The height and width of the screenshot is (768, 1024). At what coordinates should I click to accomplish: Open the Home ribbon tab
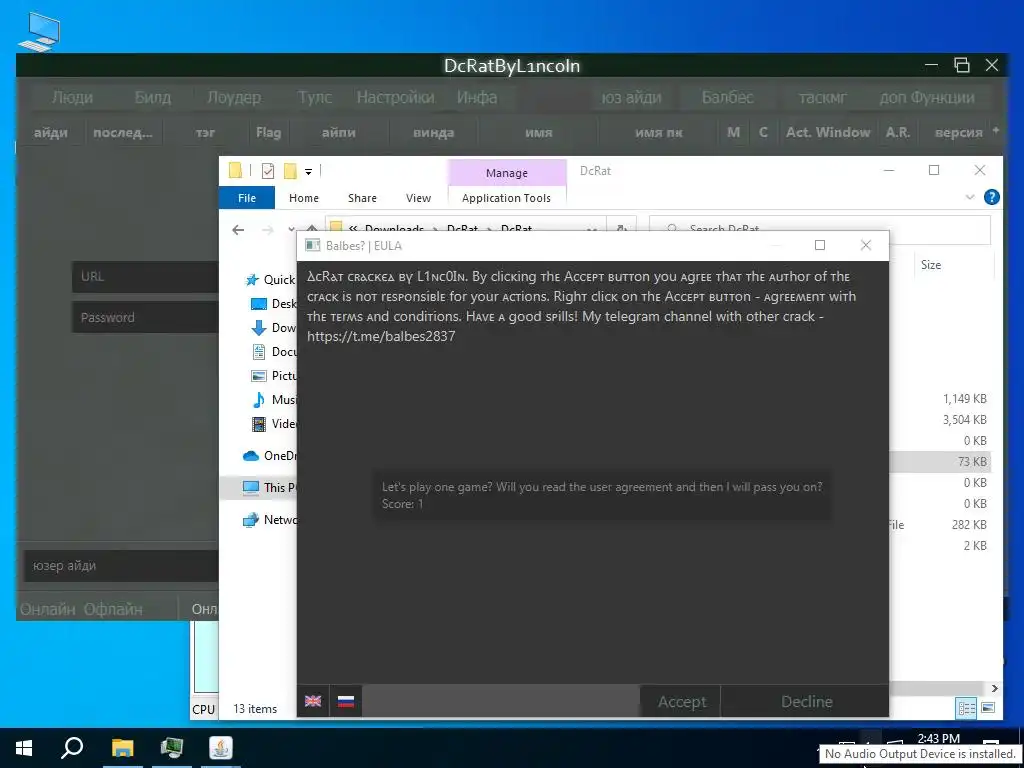tap(304, 198)
